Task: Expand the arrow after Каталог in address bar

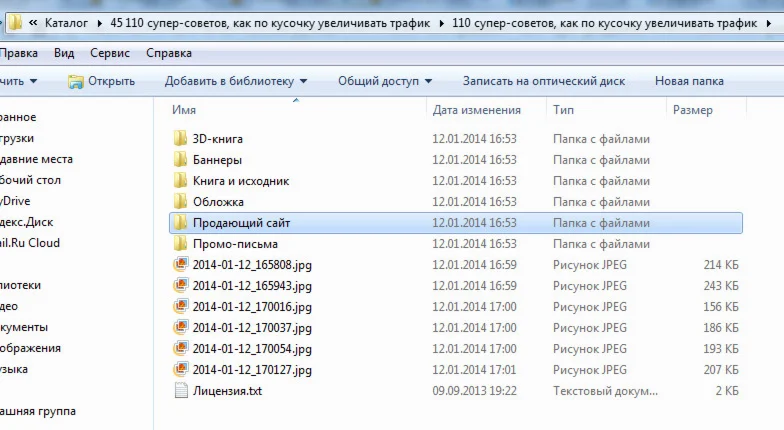Action: pyautogui.click(x=100, y=24)
